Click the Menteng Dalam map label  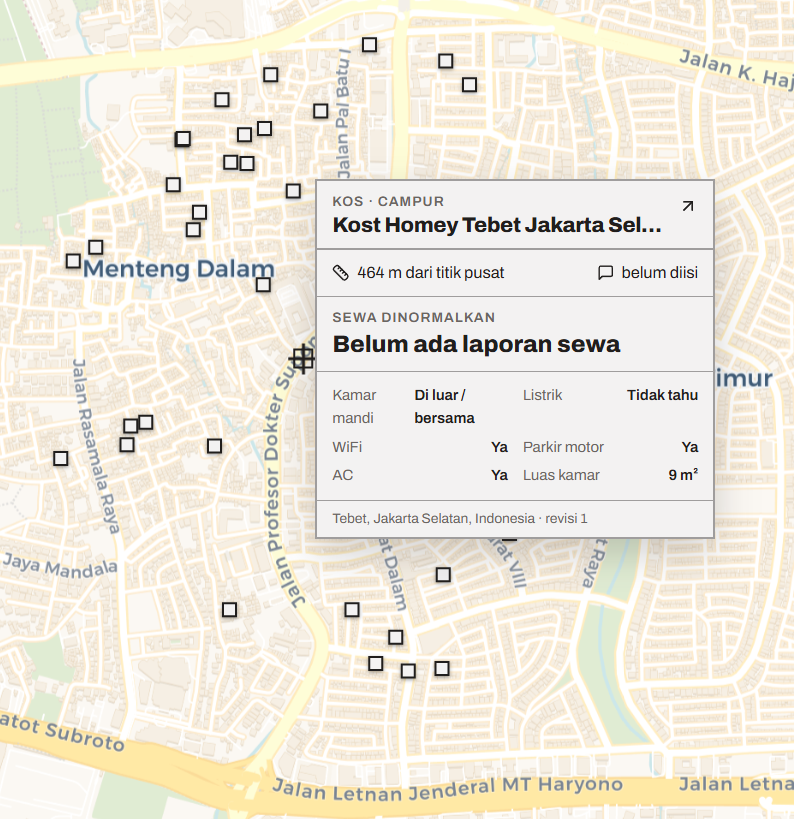click(179, 270)
